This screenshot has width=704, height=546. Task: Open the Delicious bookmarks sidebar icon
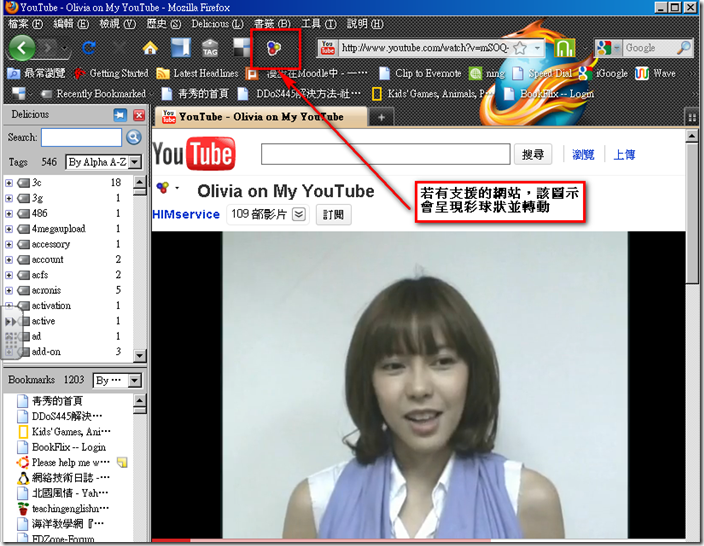point(180,48)
